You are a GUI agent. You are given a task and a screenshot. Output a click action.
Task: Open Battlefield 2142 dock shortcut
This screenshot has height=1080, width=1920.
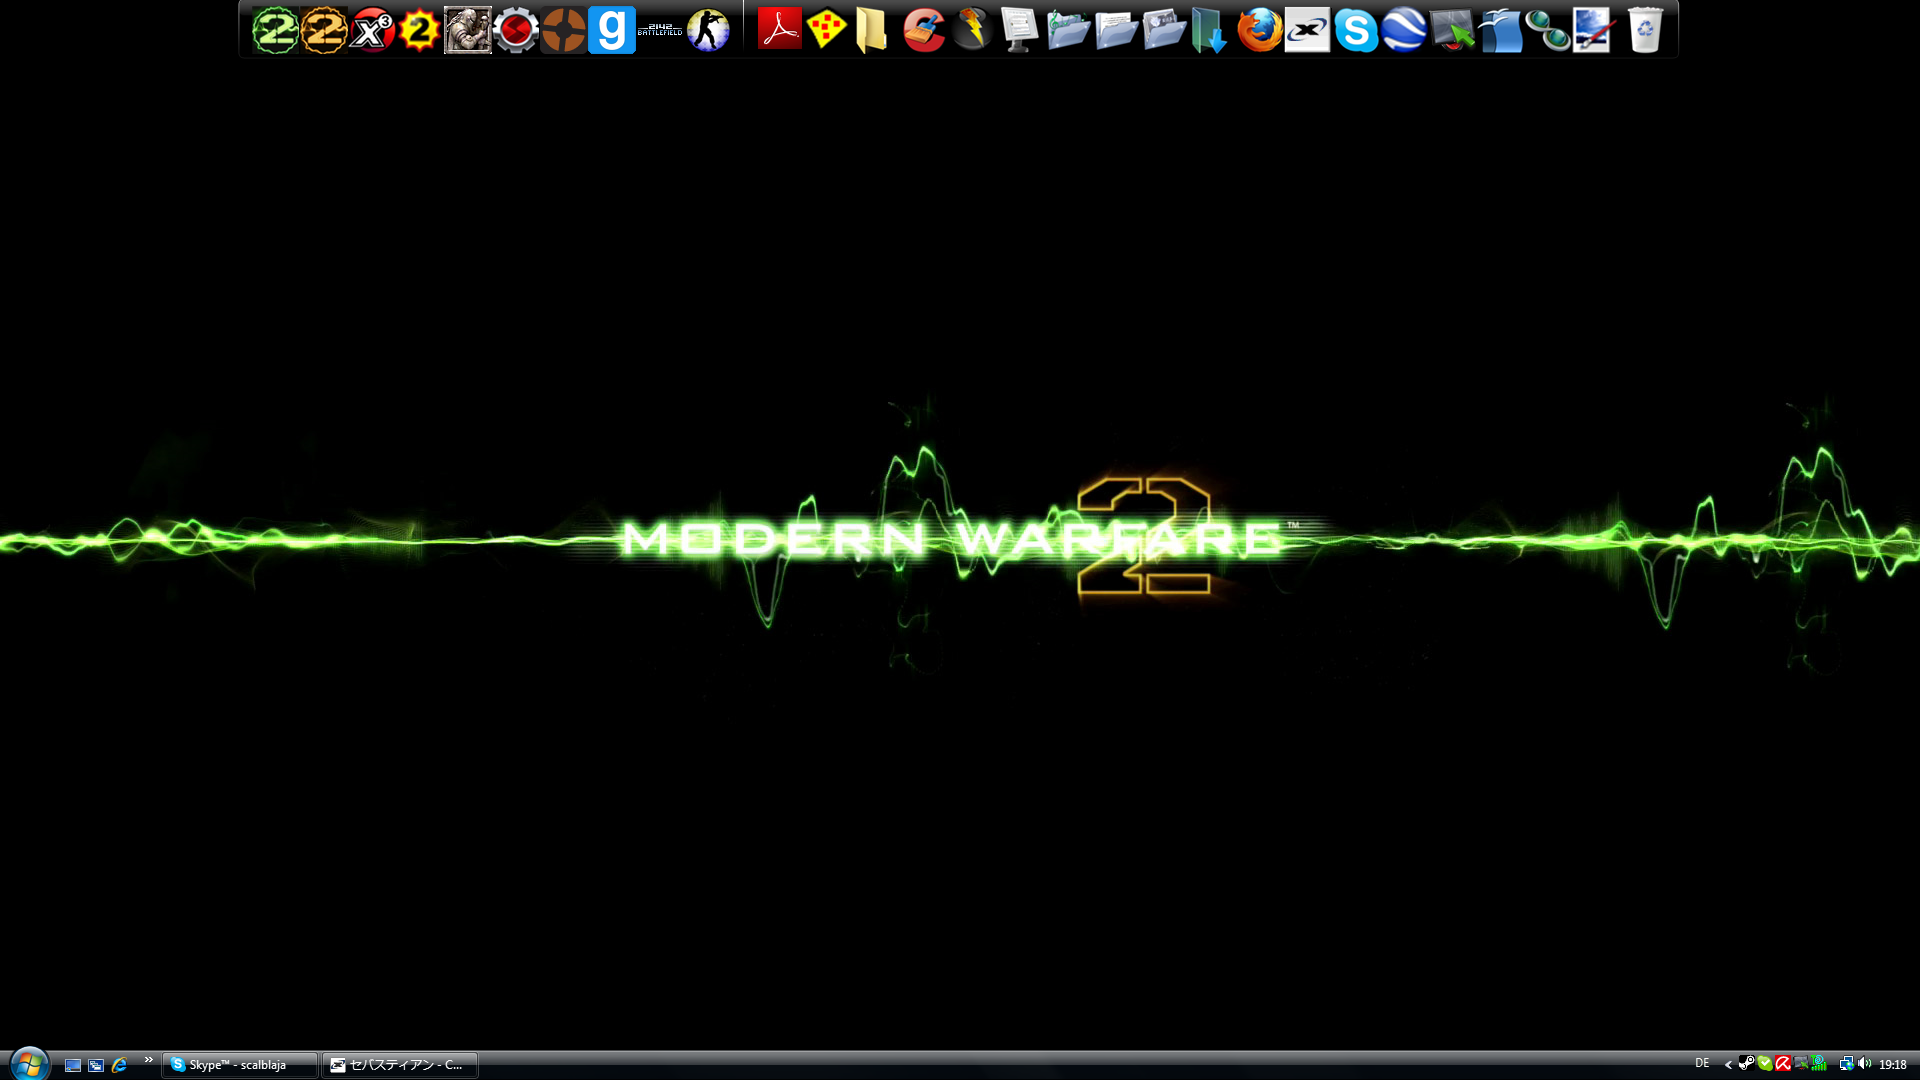pos(660,30)
